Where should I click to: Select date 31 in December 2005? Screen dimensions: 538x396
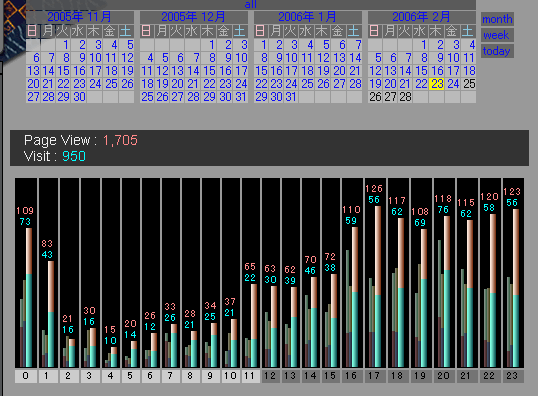tap(241, 97)
